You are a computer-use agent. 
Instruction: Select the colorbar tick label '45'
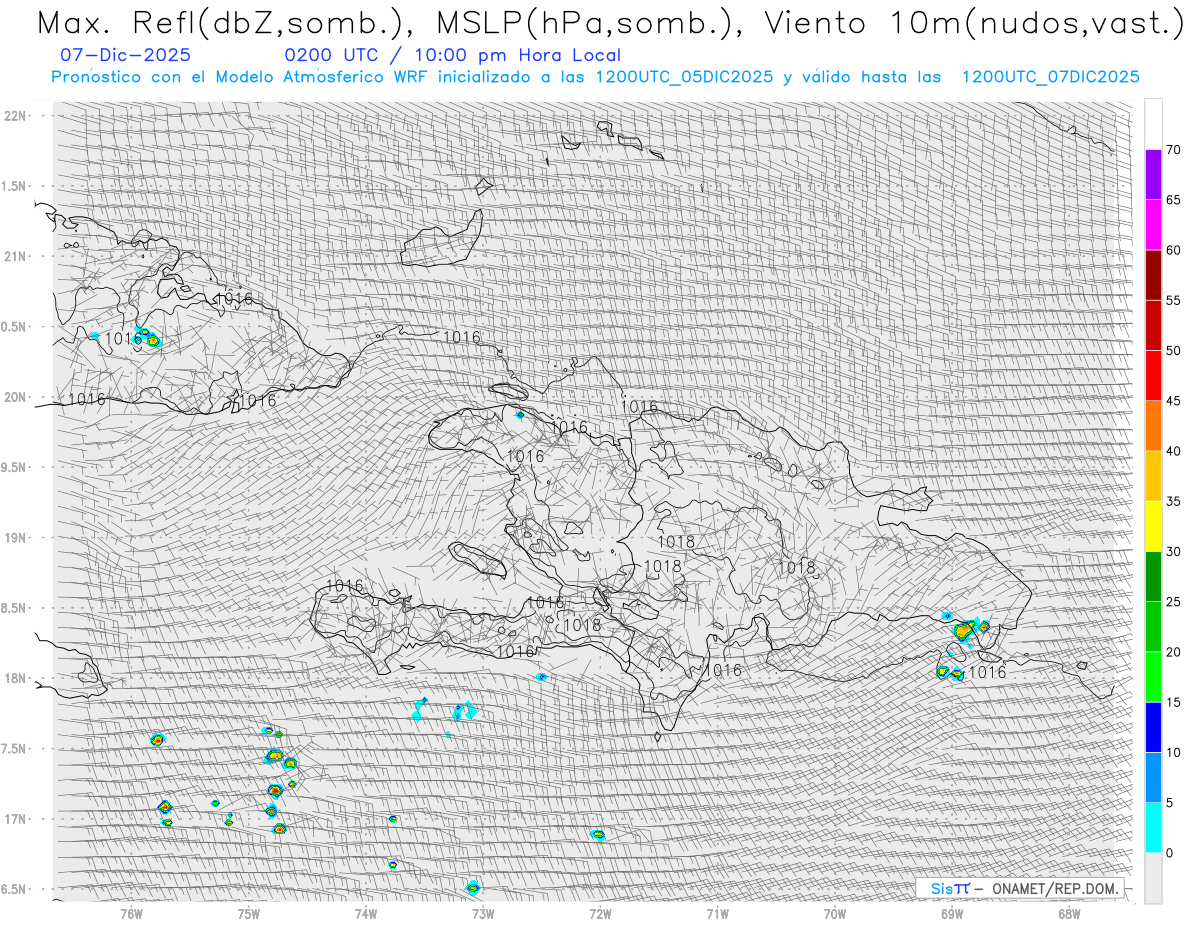[1173, 401]
